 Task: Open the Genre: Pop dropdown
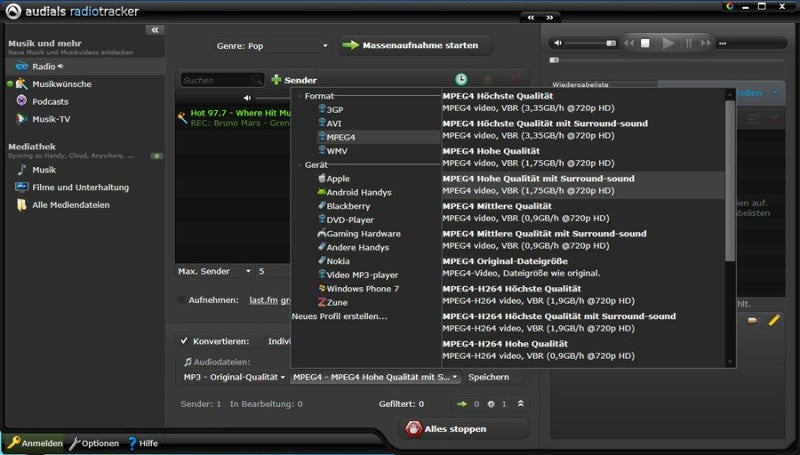click(x=272, y=46)
